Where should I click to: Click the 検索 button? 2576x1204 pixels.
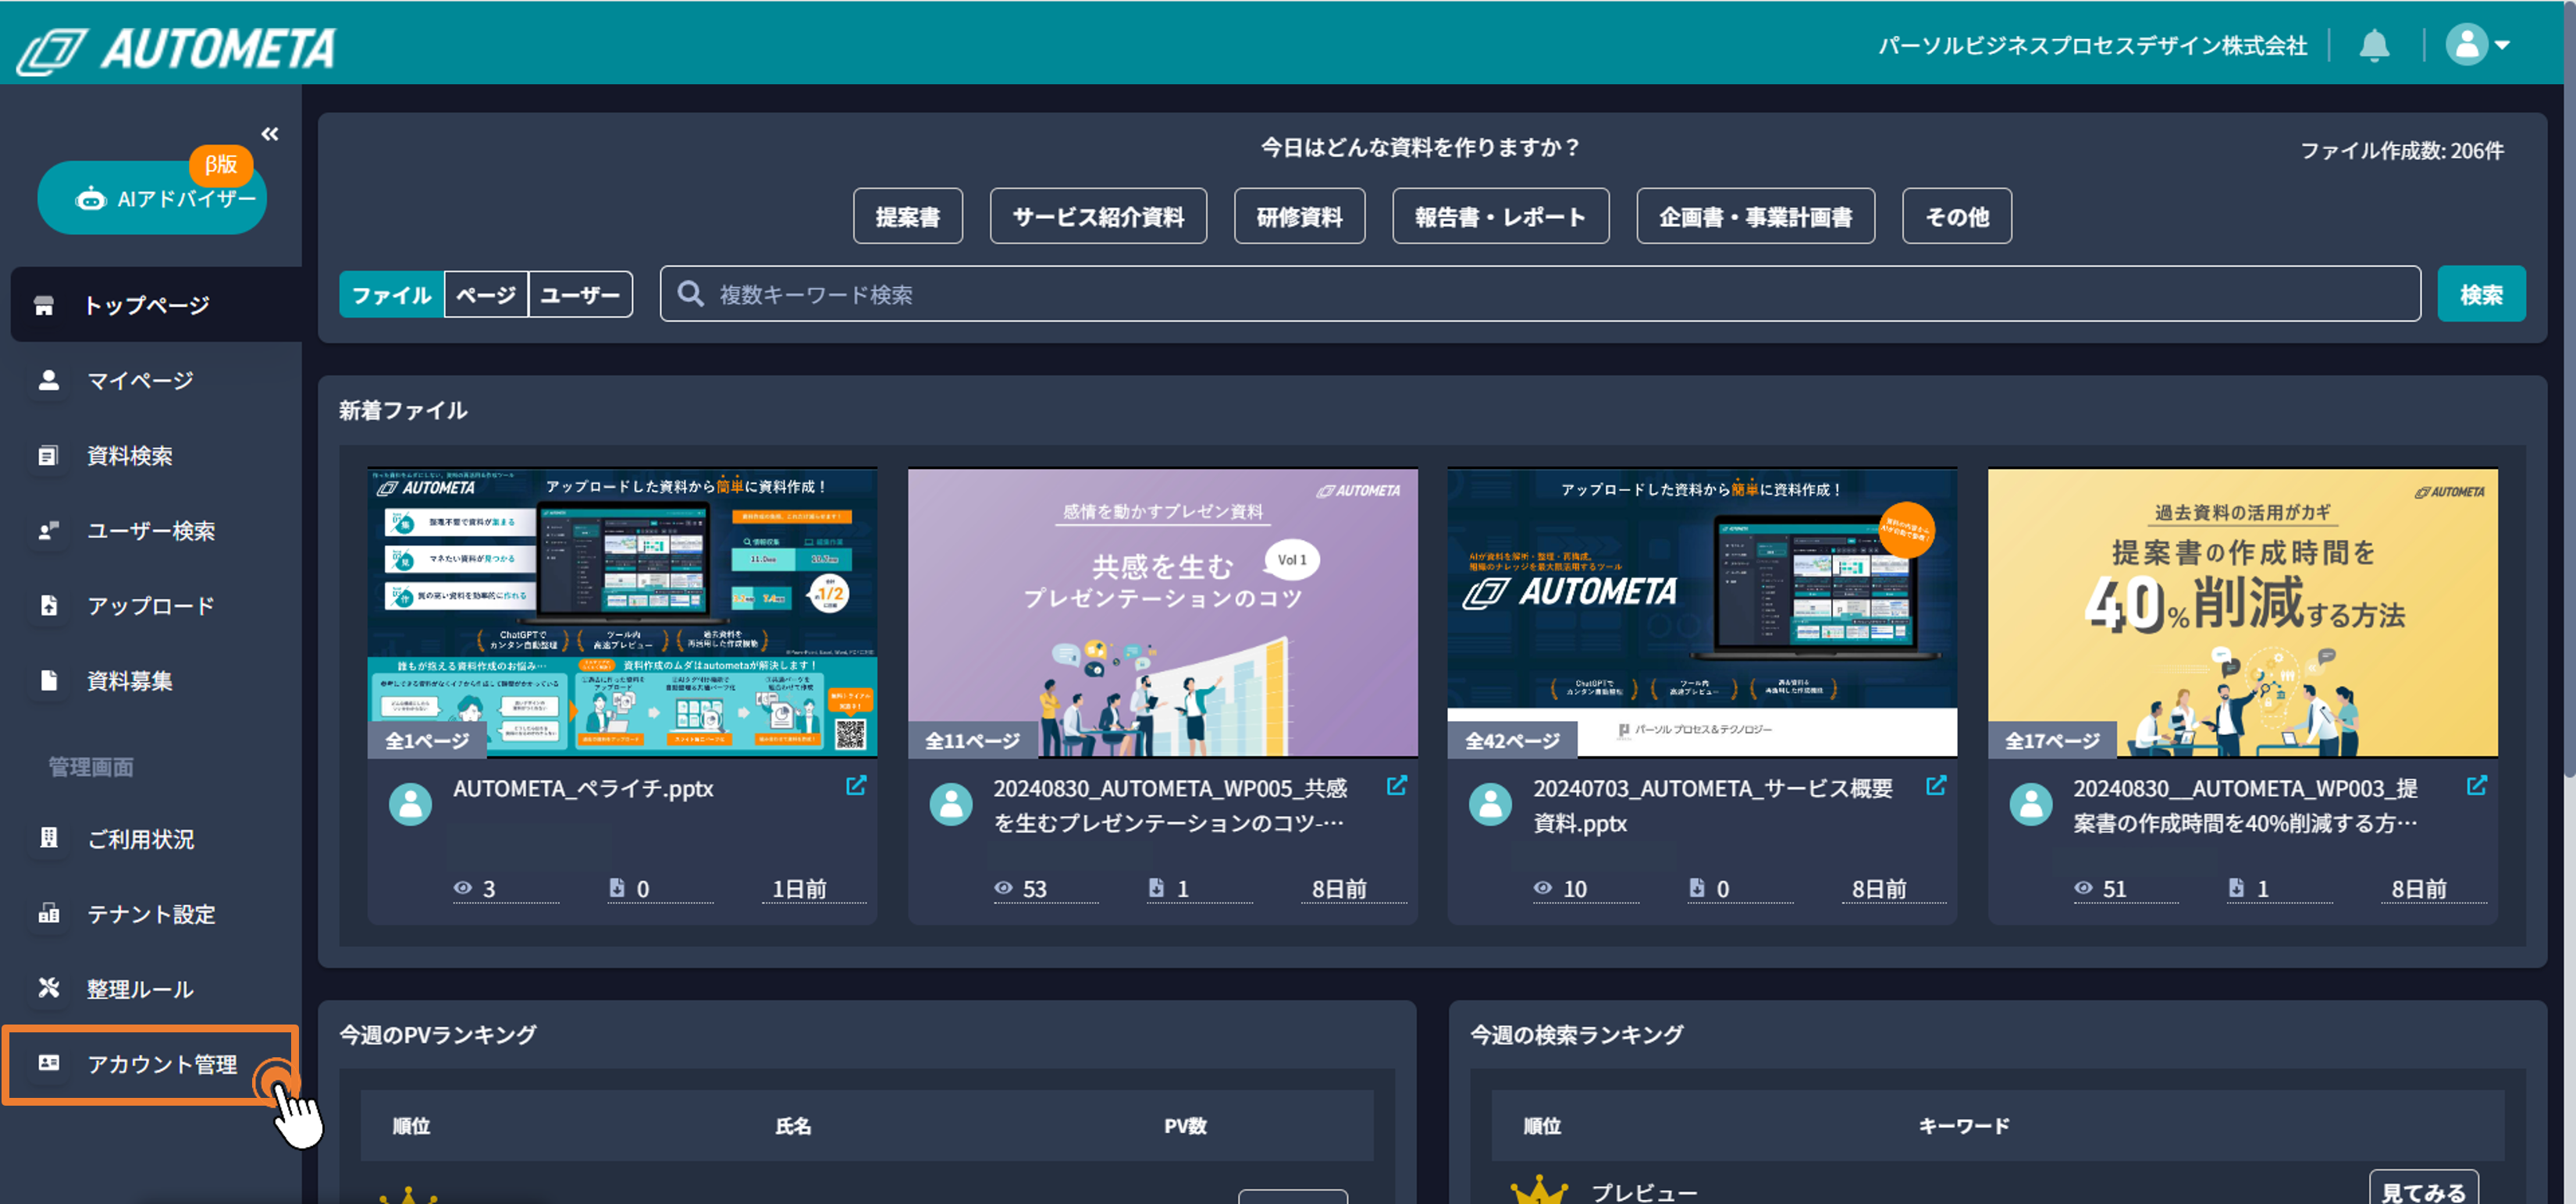(2481, 294)
